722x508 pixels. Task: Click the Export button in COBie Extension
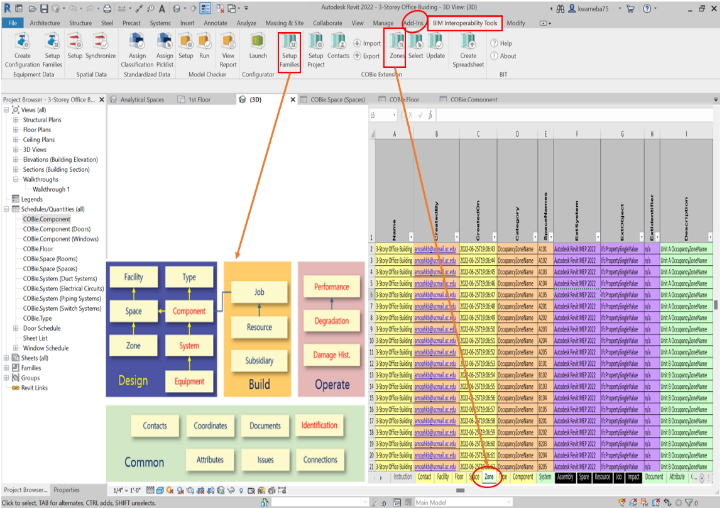(x=367, y=56)
